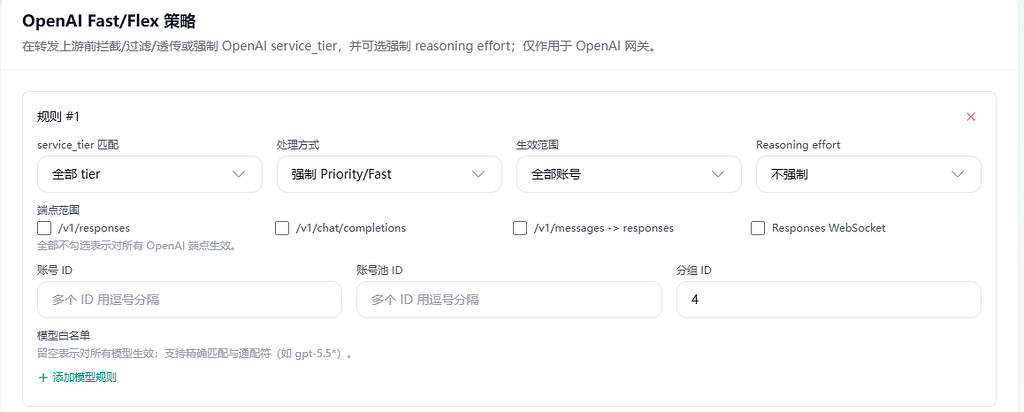This screenshot has width=1024, height=412.
Task: Check the /v1/chat/completions endpoint box
Action: click(282, 228)
